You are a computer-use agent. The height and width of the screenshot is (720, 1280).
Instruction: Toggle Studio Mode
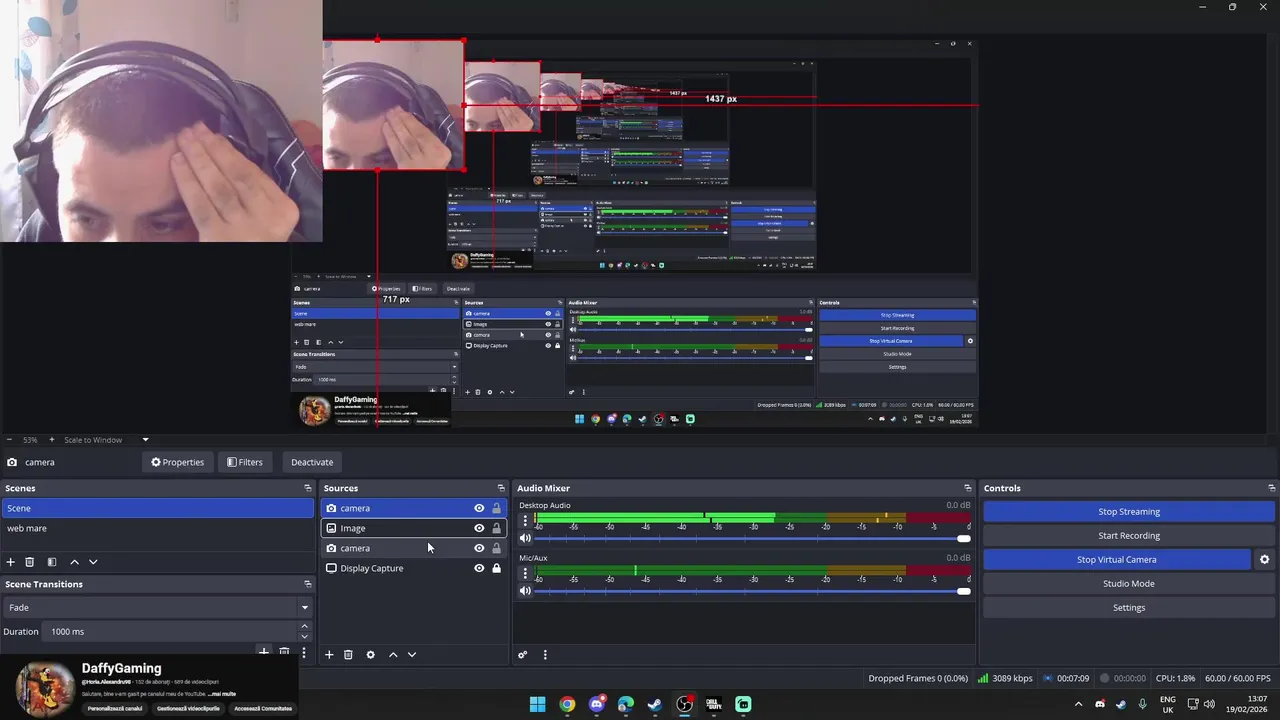pyautogui.click(x=1129, y=584)
